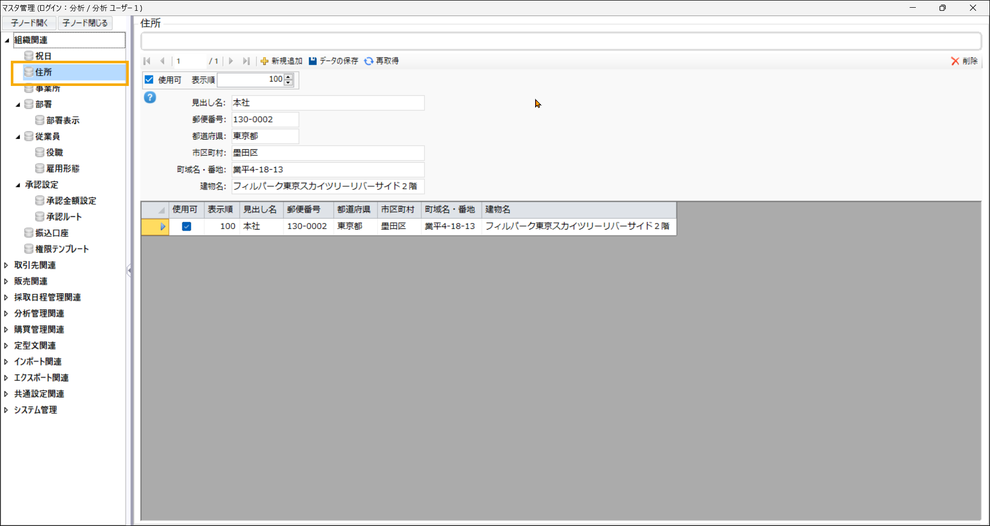Viewport: 990px width, 526px height.
Task: Click the database icon beside 部署表示
Action: 40,120
